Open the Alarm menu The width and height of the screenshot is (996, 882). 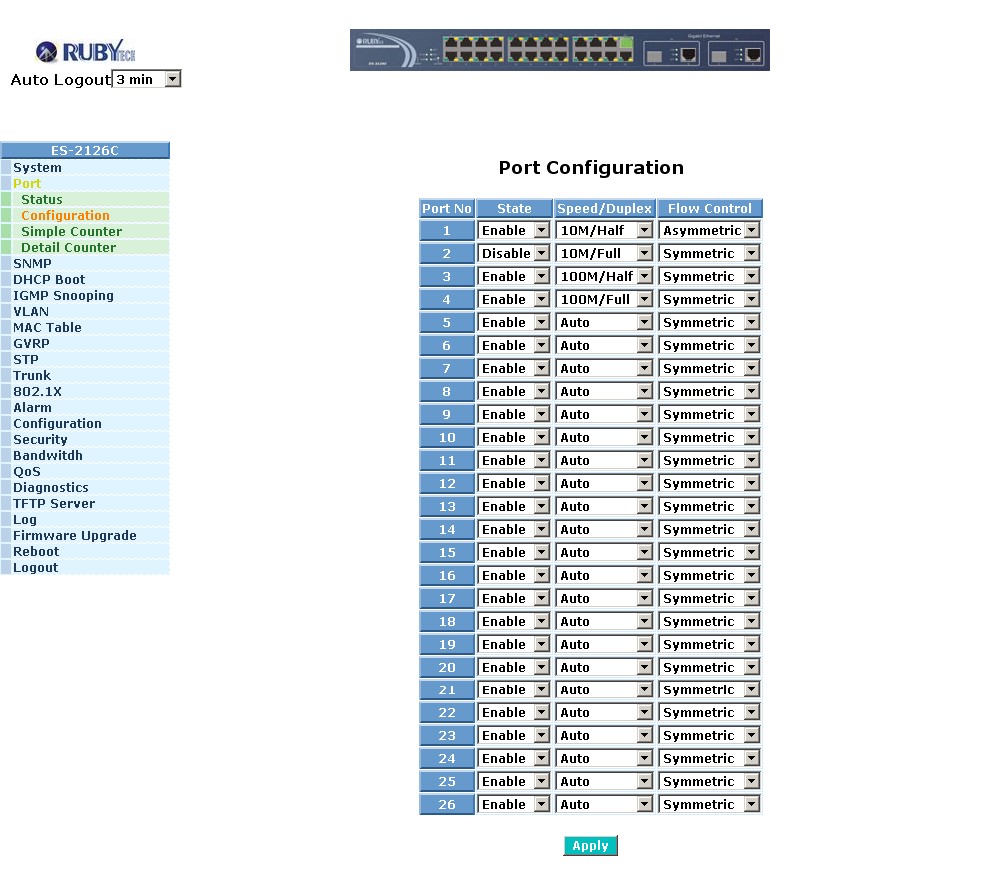pyautogui.click(x=32, y=407)
